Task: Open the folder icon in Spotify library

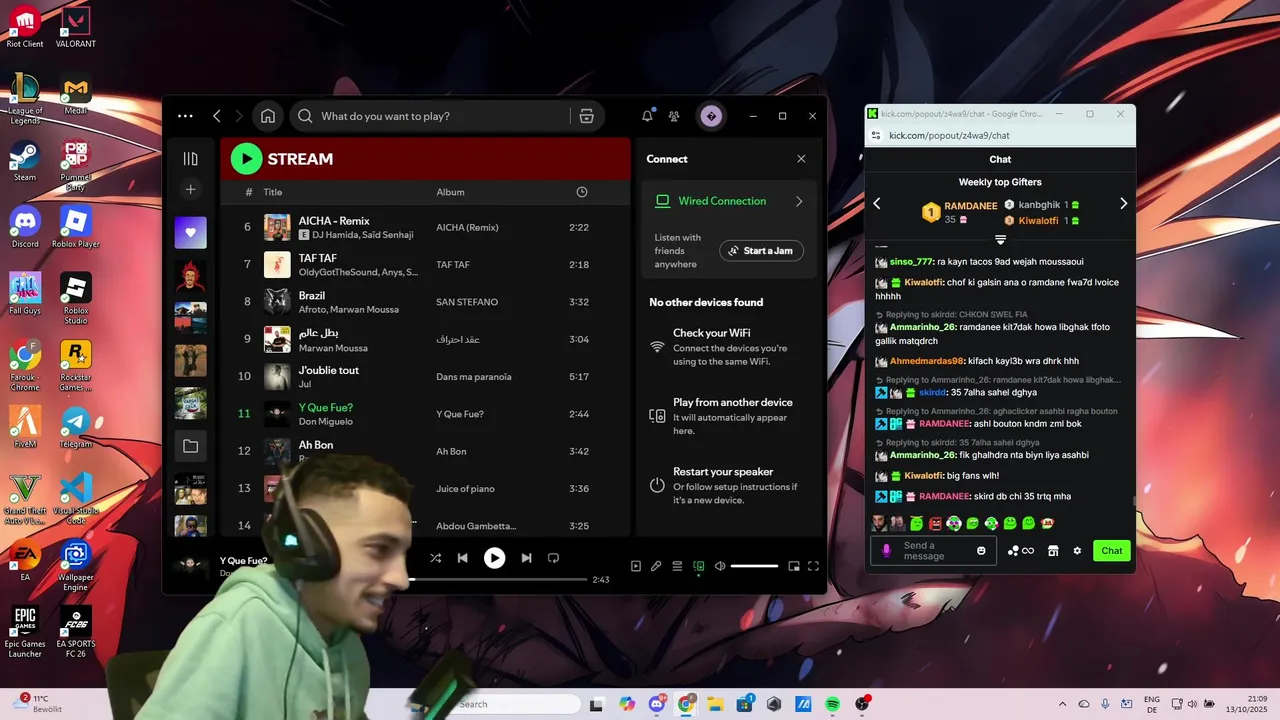Action: tap(191, 446)
